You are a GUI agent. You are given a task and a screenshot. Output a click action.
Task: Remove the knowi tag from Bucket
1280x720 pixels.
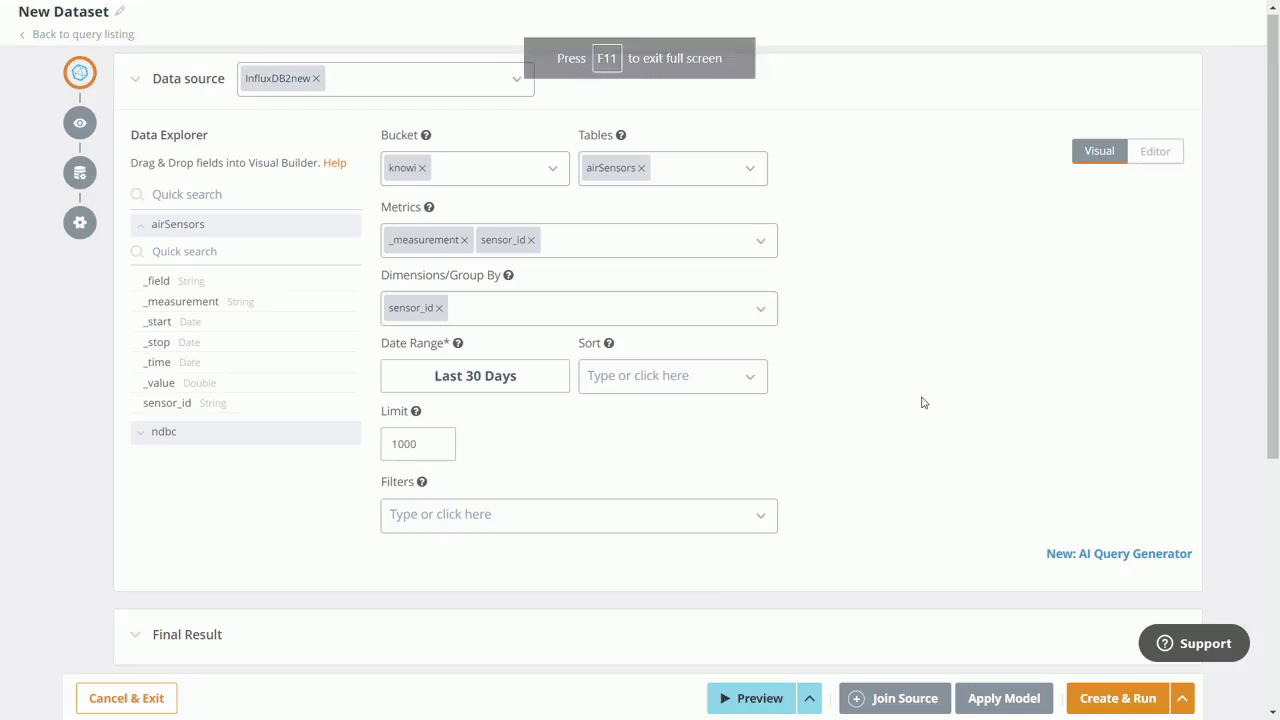(x=421, y=167)
